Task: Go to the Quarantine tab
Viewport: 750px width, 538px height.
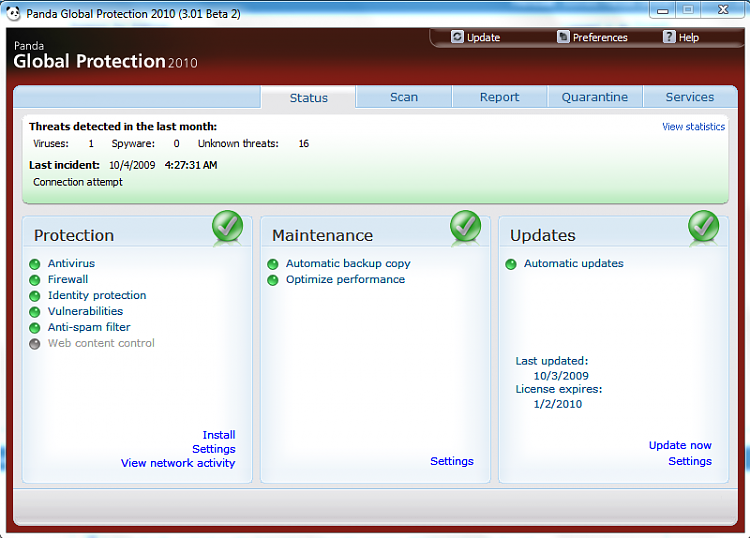Action: [x=595, y=97]
